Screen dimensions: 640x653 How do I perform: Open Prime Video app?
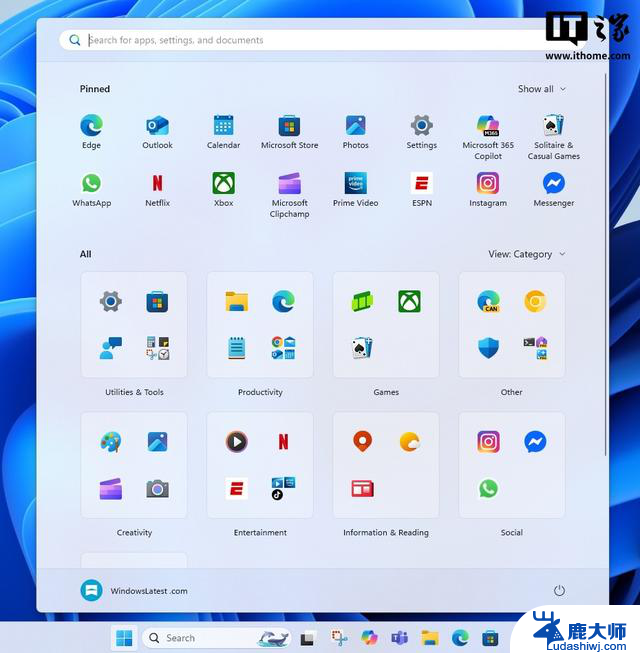tap(355, 189)
